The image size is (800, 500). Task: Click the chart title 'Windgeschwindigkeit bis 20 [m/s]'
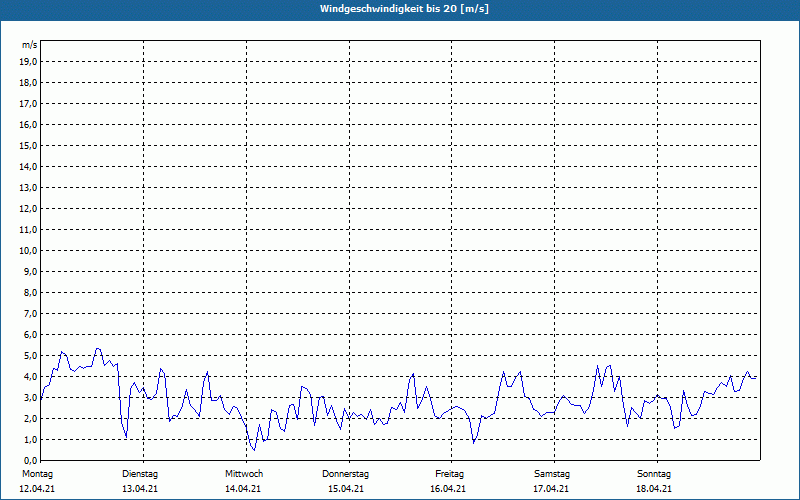click(x=404, y=9)
